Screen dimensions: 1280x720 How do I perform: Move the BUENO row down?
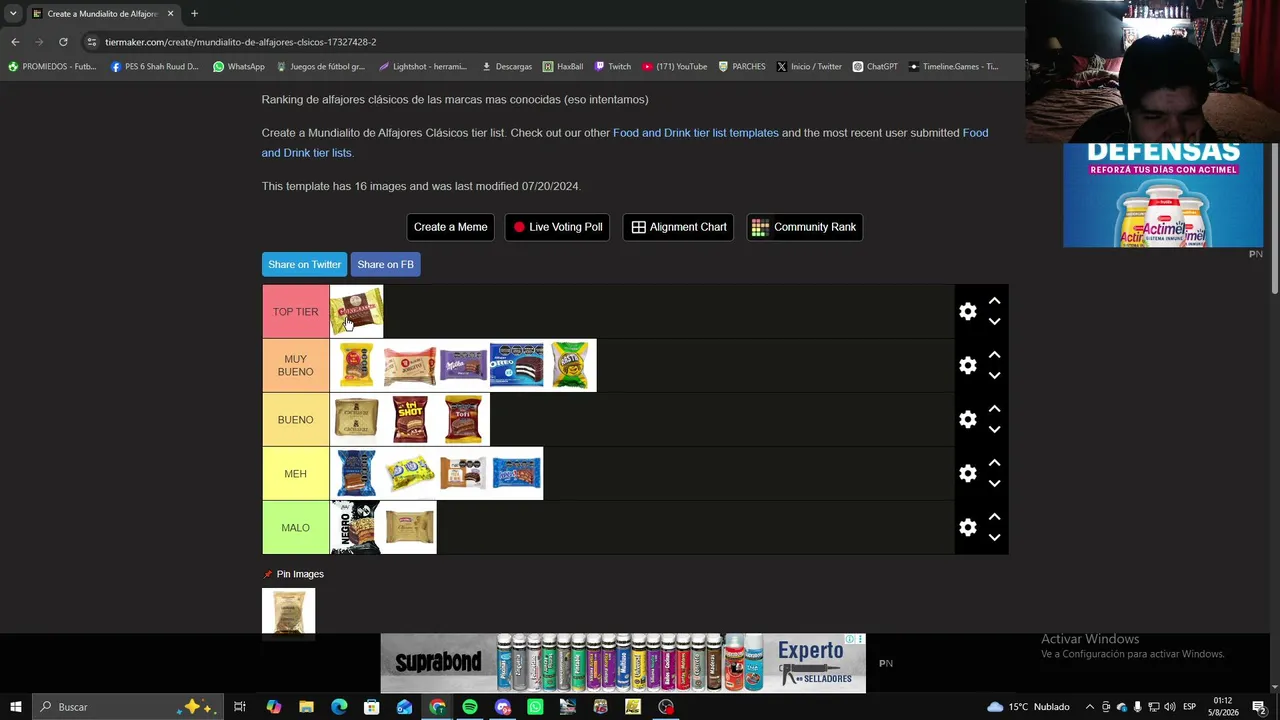[x=994, y=430]
